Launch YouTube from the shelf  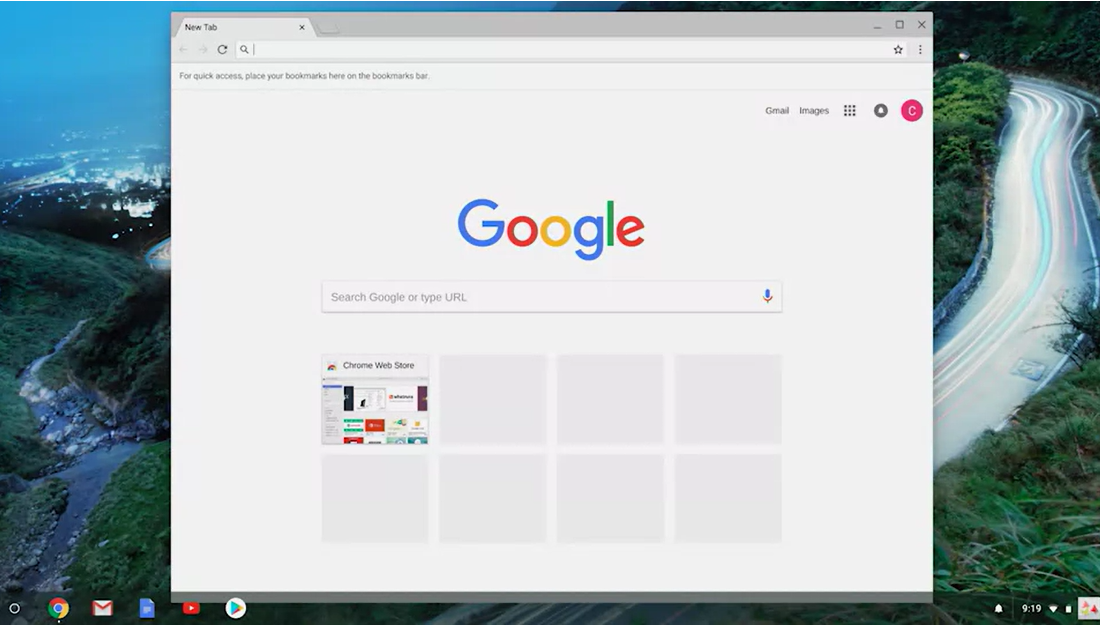(191, 608)
